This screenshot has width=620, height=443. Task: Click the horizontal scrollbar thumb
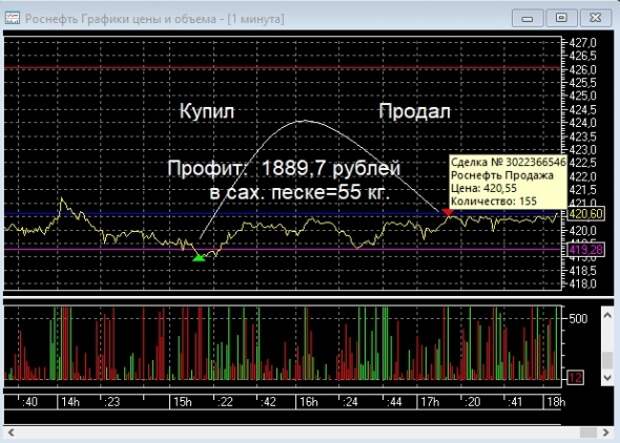pyautogui.click(x=588, y=432)
